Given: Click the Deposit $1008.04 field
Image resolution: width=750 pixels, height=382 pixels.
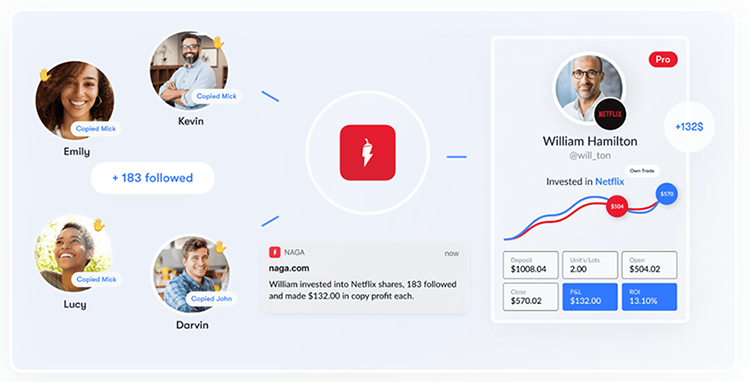Looking at the screenshot, I should tap(530, 265).
